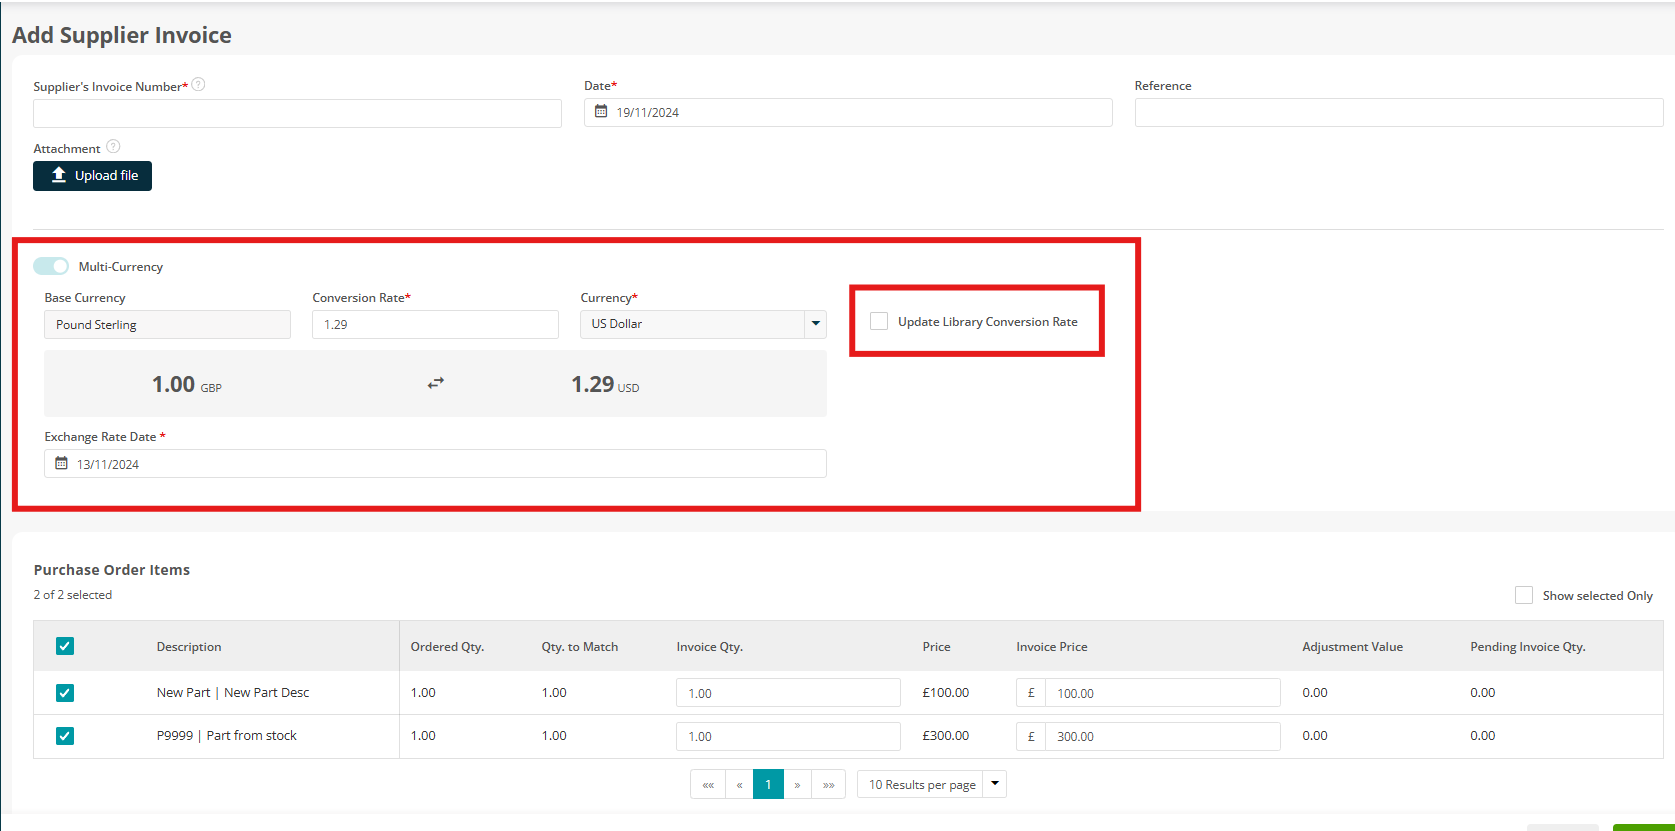Click the Attachment help icon

113,147
